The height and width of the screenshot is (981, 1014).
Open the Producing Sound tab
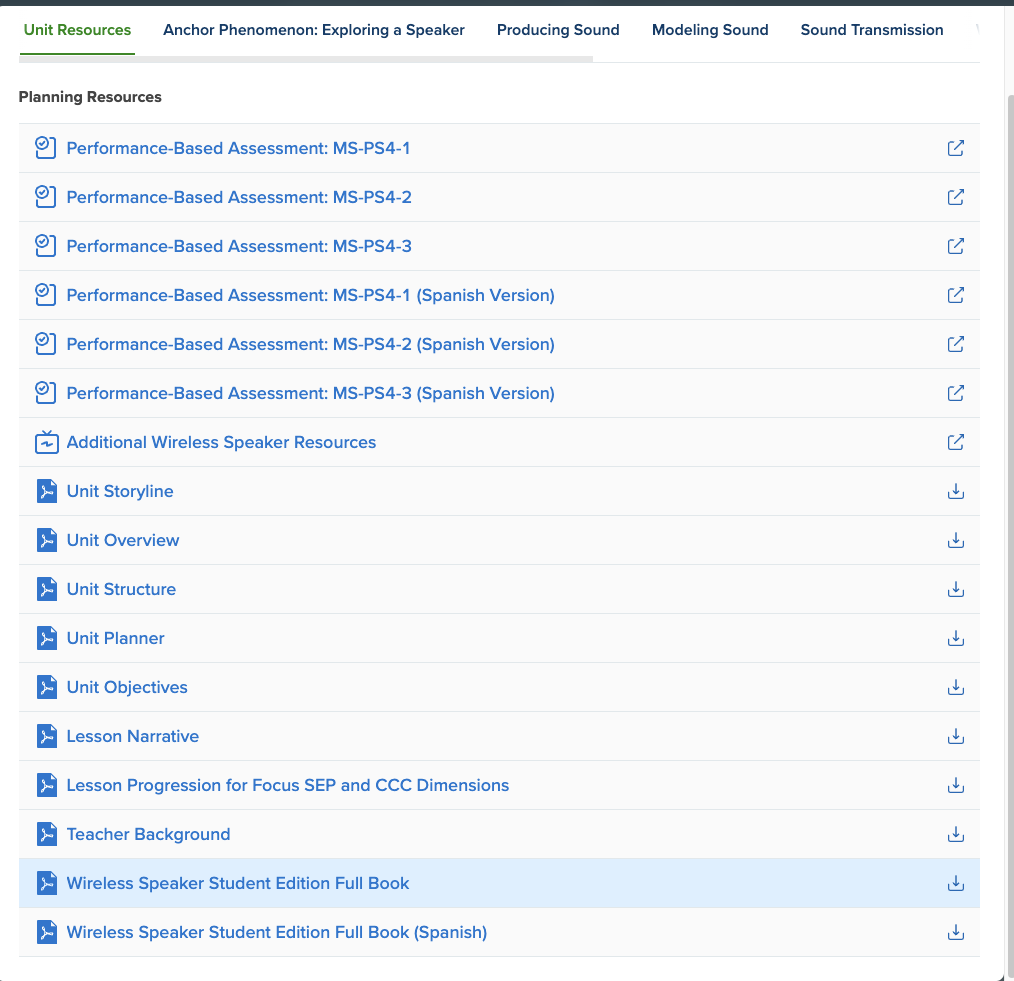coord(558,30)
